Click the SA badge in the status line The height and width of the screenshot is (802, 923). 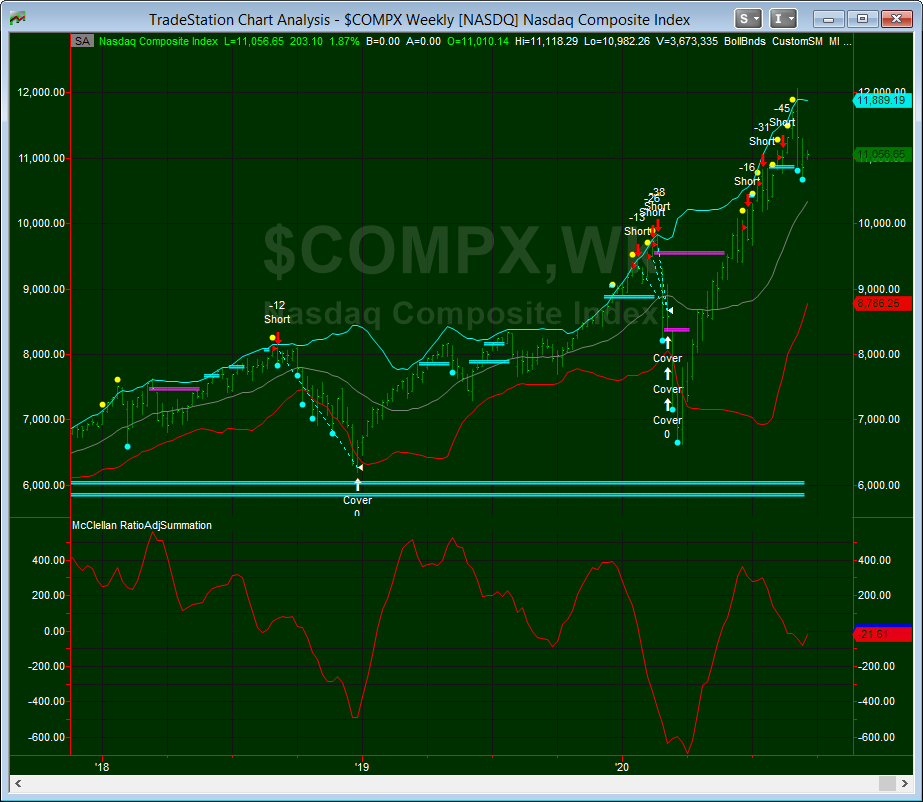[82, 41]
